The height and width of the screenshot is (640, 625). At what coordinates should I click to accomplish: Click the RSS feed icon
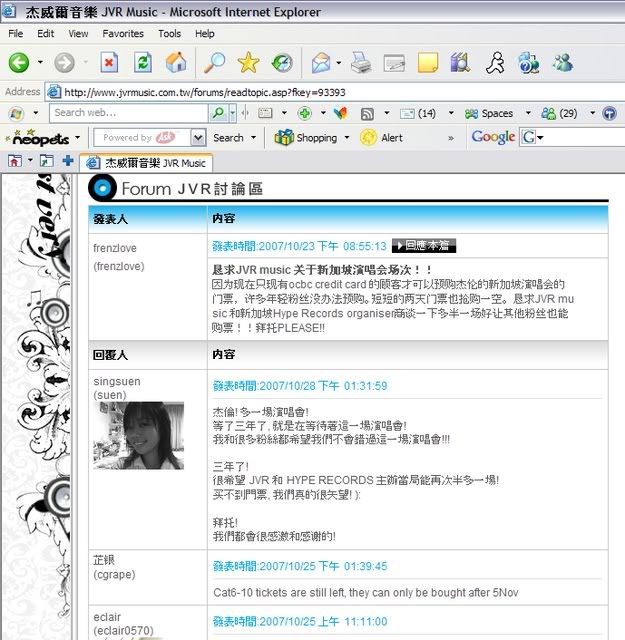coord(367,114)
